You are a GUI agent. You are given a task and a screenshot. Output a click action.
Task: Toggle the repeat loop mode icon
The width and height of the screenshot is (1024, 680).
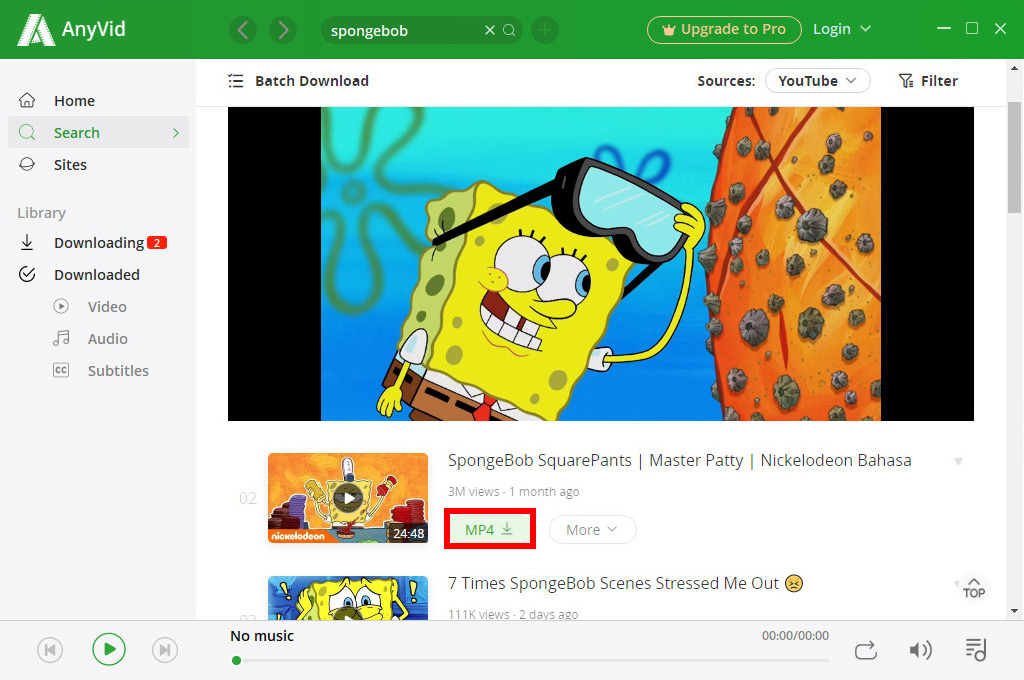click(x=866, y=651)
